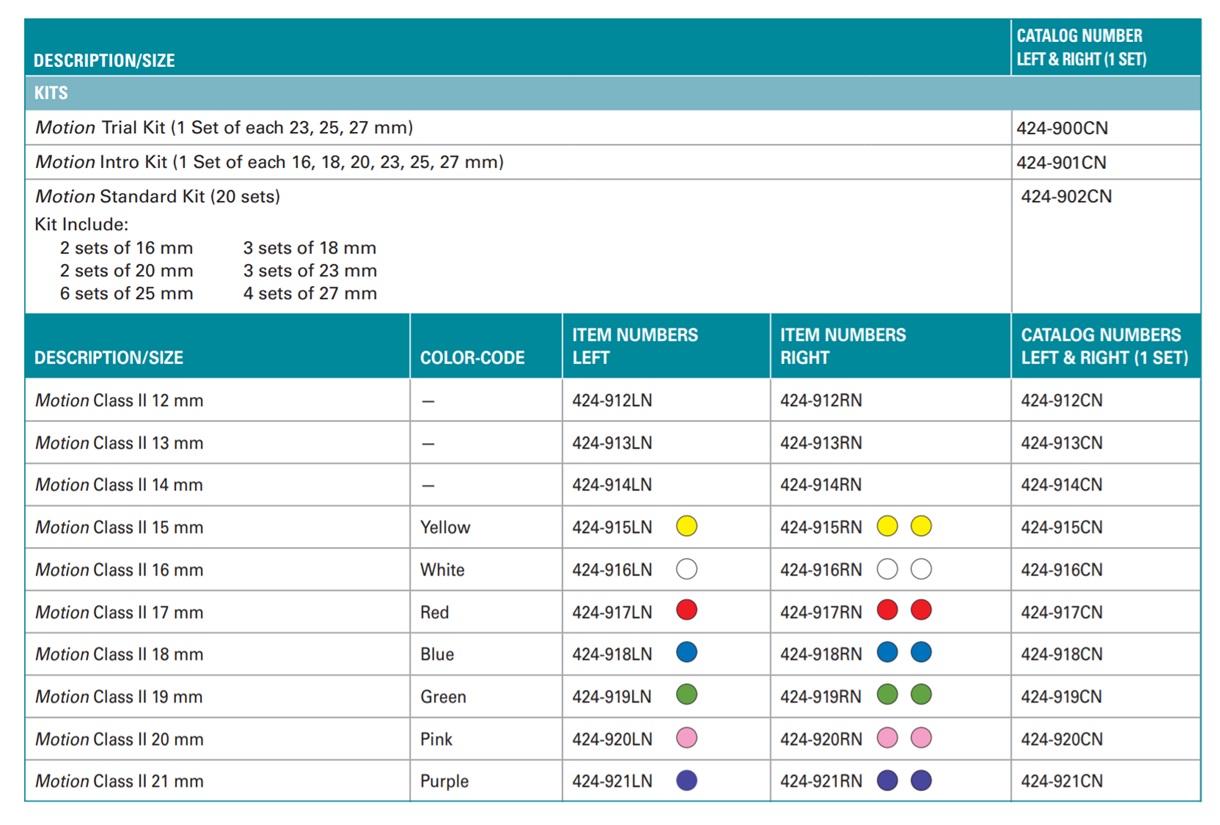Select the 'Motion Class II 13 mm' row label
The height and width of the screenshot is (825, 1220).
[x=119, y=443]
